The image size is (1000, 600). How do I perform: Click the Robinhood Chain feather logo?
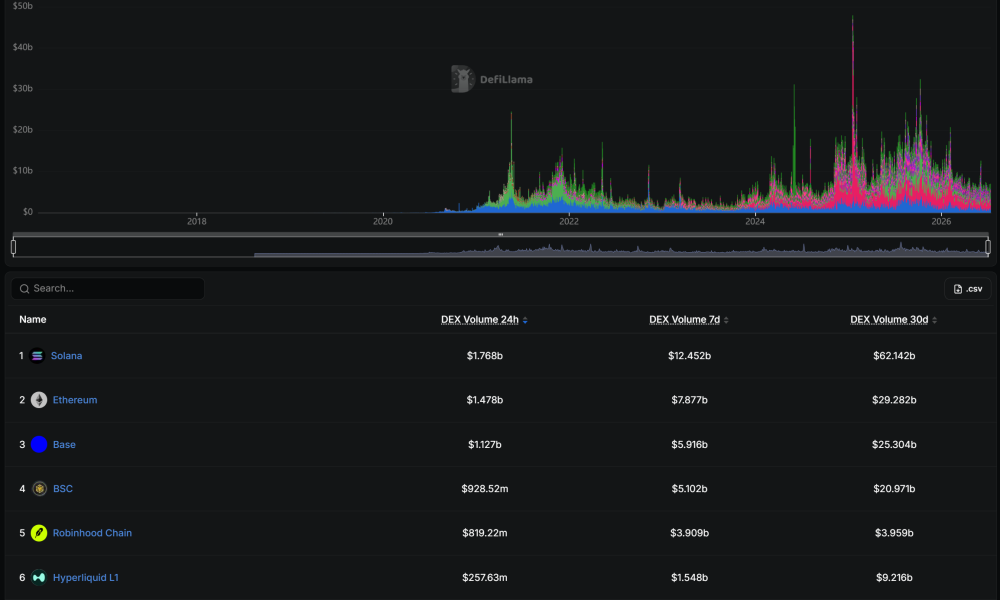[x=39, y=533]
